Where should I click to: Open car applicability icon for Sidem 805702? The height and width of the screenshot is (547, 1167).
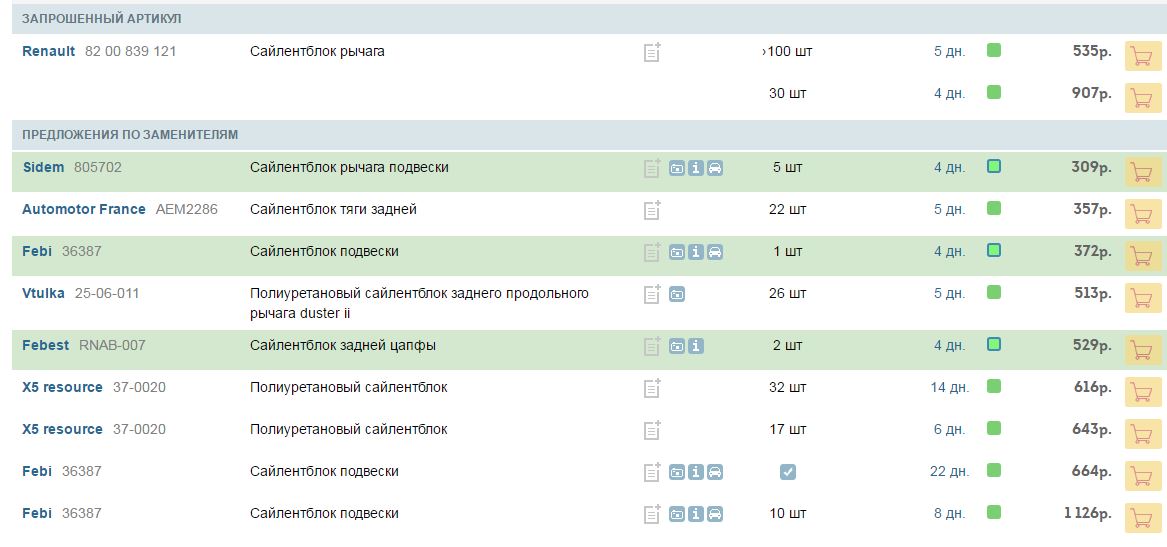(x=714, y=168)
